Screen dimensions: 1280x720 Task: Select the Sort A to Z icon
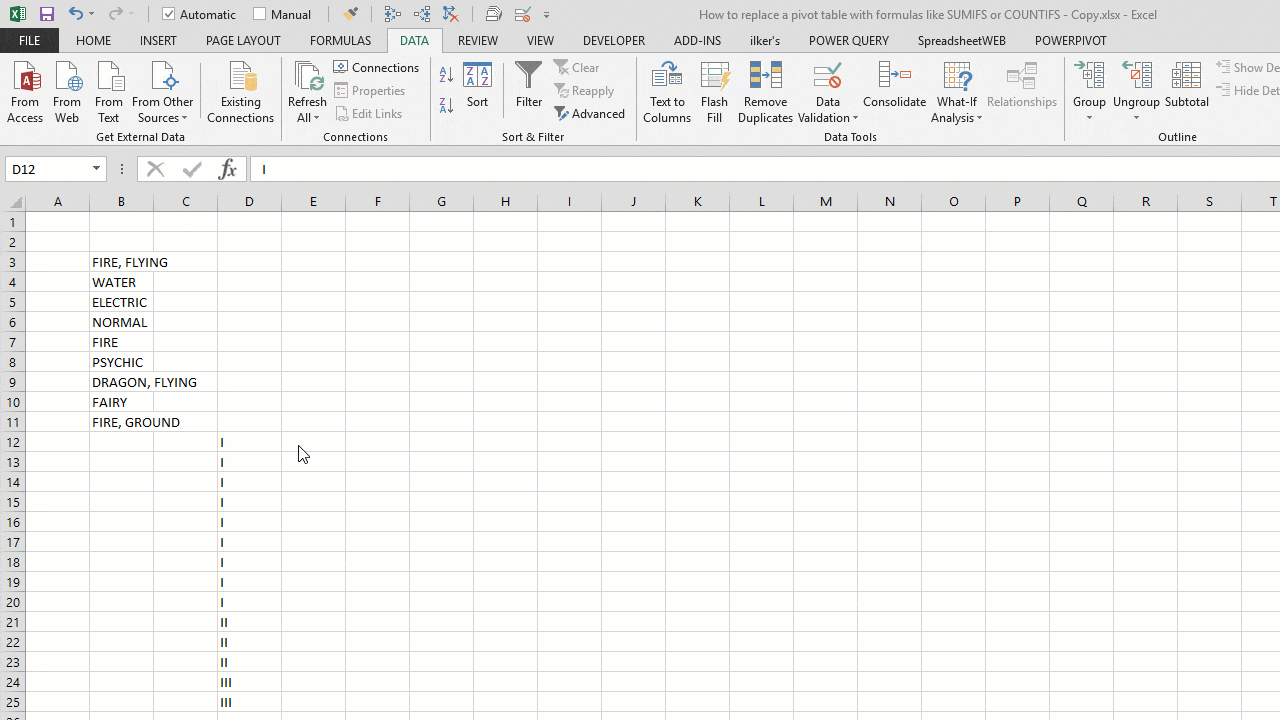click(x=445, y=75)
